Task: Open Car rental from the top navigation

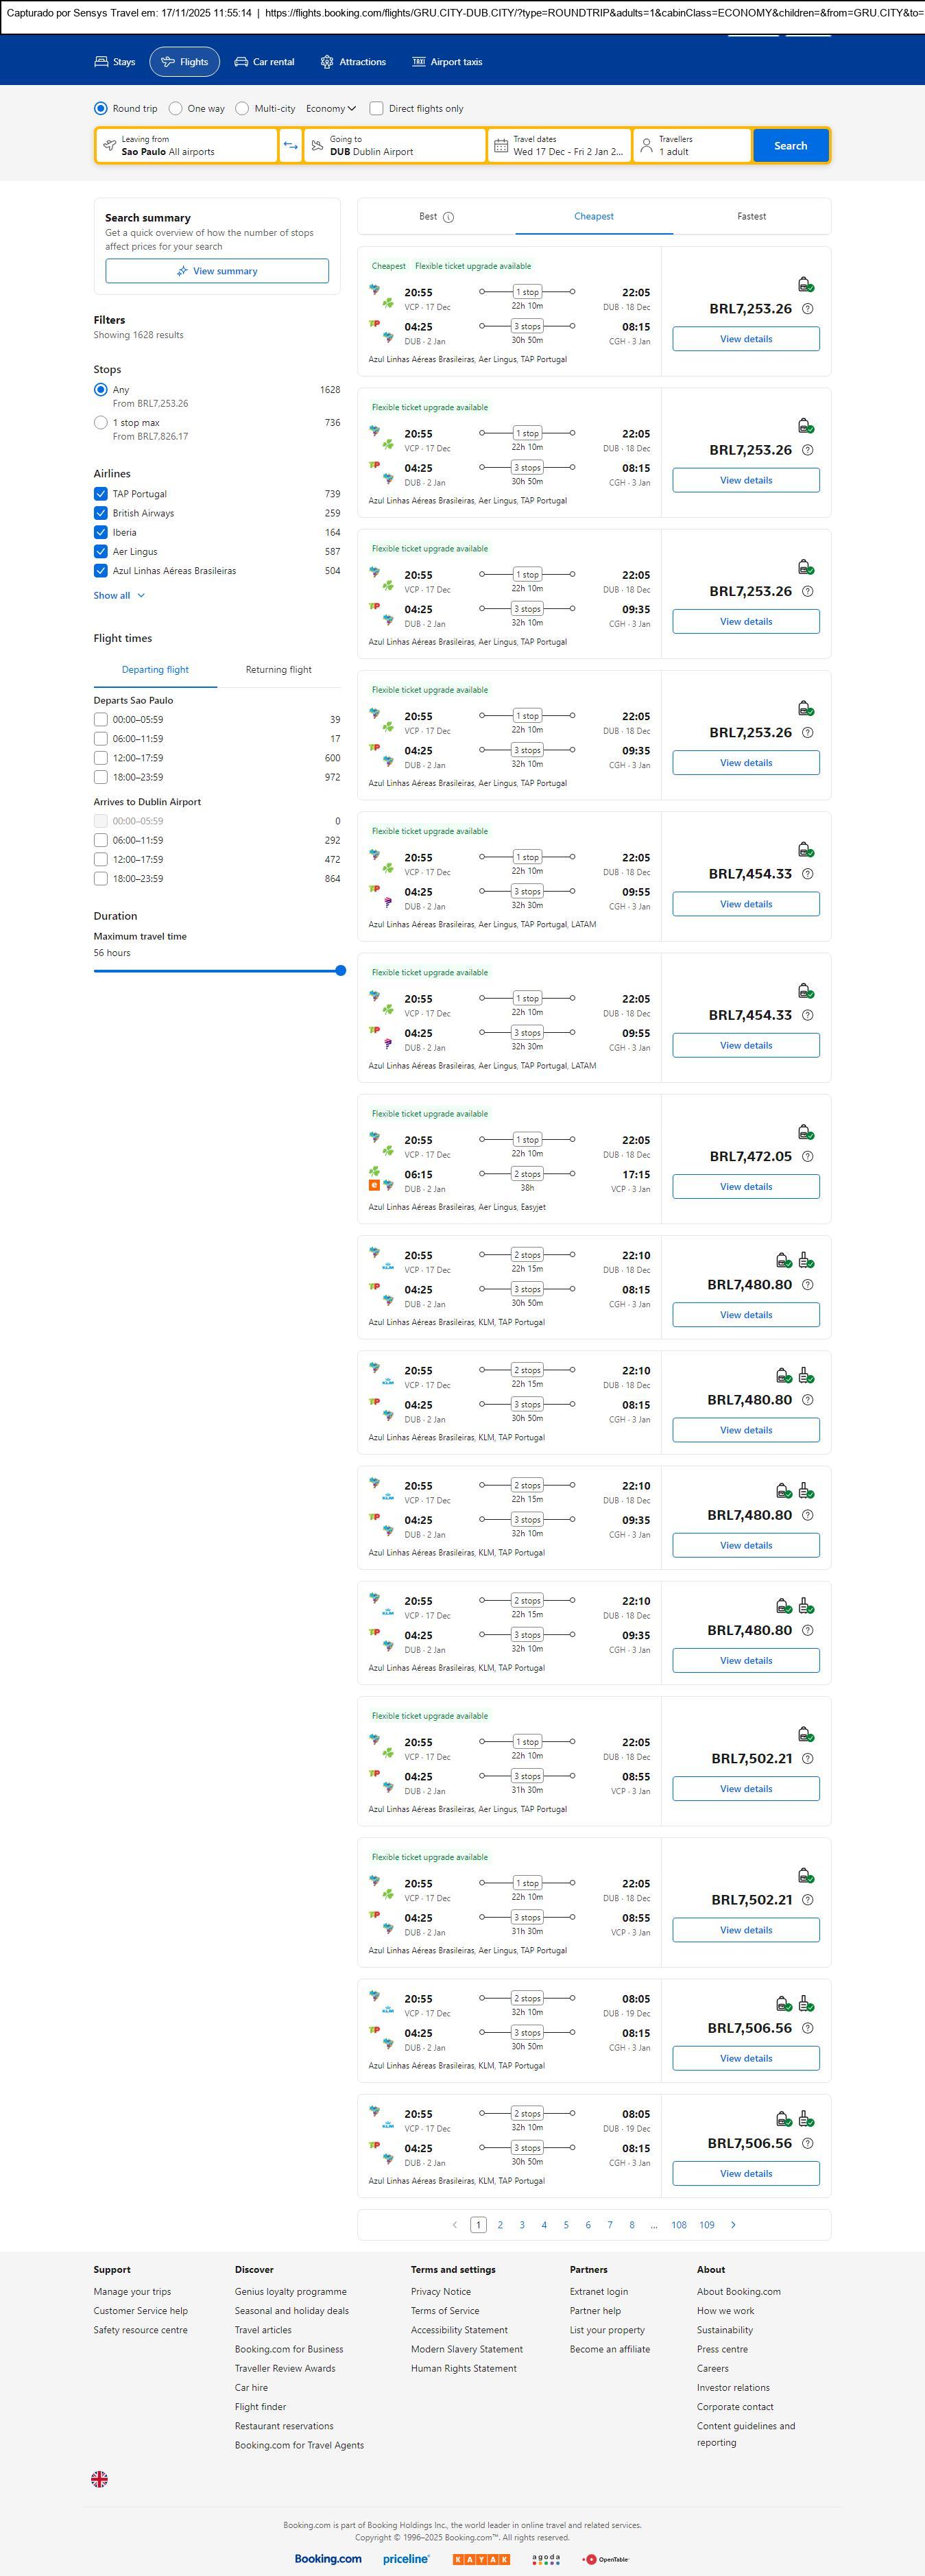Action: pyautogui.click(x=264, y=62)
